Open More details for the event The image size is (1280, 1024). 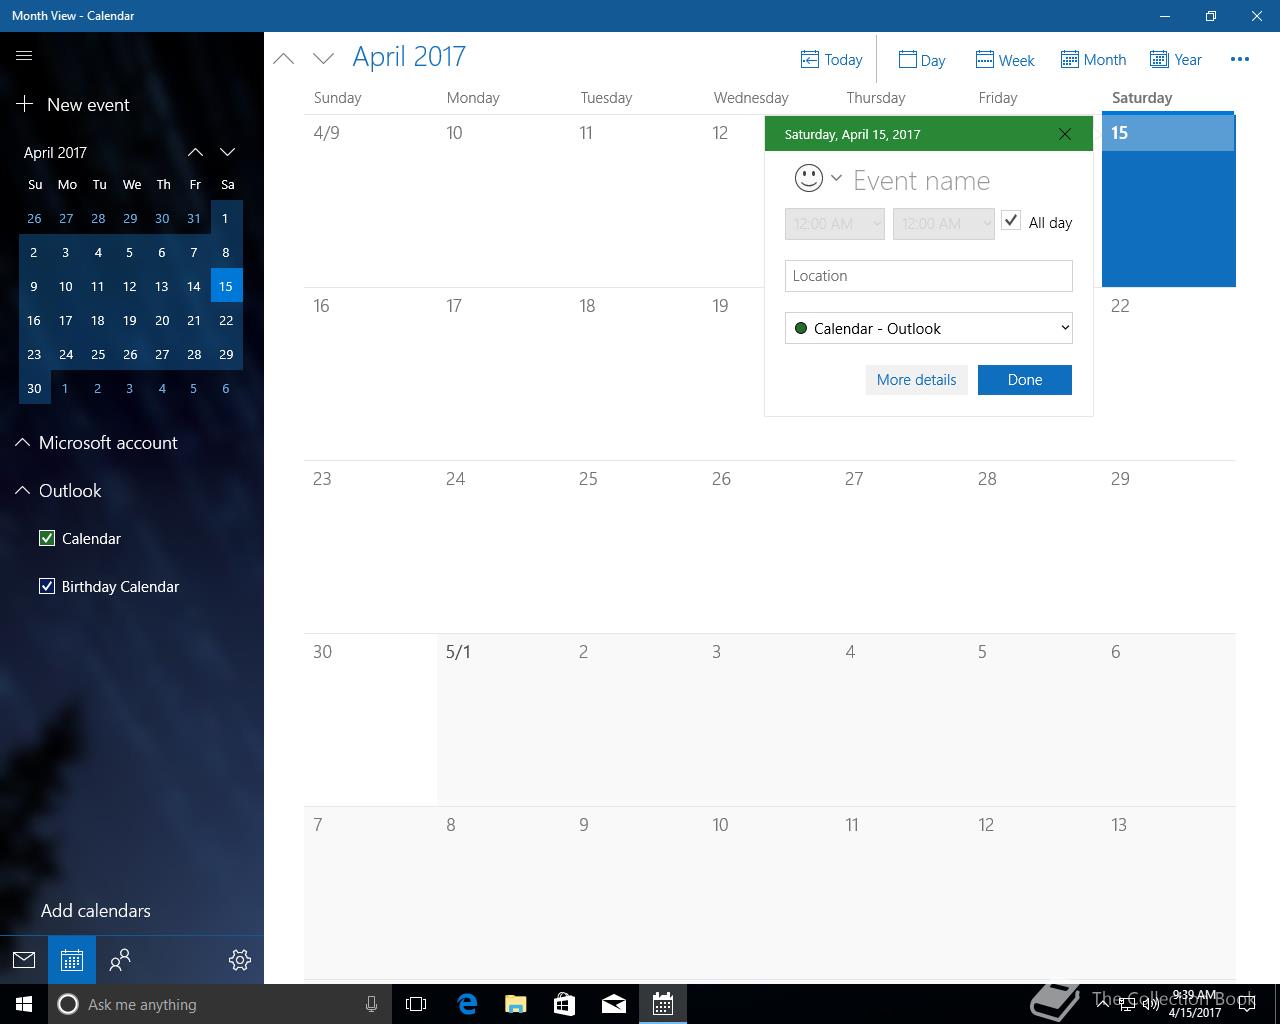pyautogui.click(x=916, y=380)
